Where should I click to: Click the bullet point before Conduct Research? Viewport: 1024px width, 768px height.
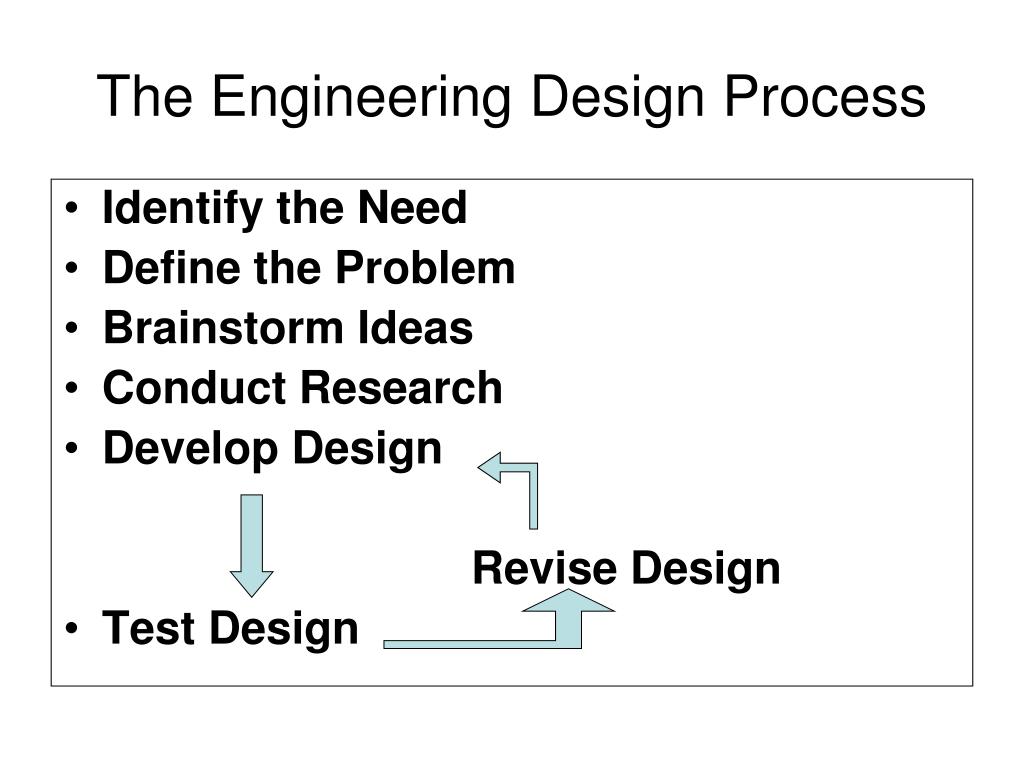[72, 388]
